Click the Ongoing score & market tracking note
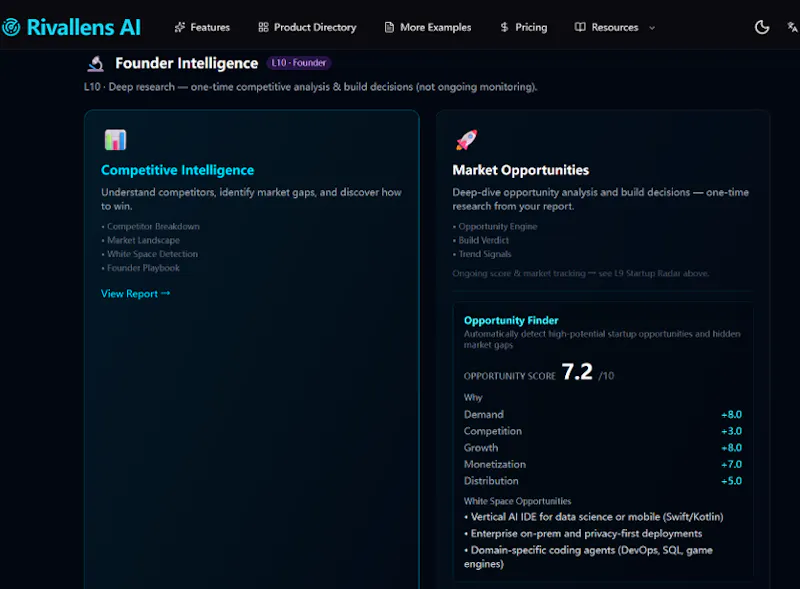The image size is (800, 589). (581, 274)
